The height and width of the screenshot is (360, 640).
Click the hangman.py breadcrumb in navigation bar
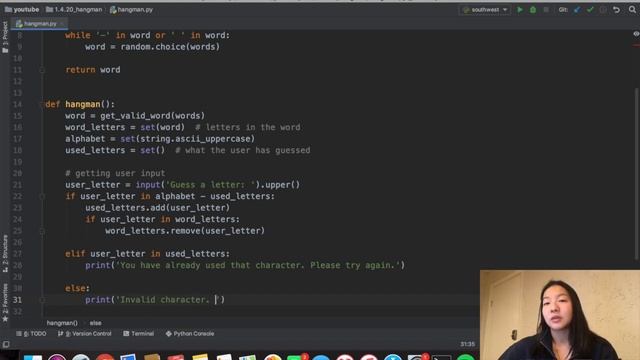pyautogui.click(x=131, y=9)
